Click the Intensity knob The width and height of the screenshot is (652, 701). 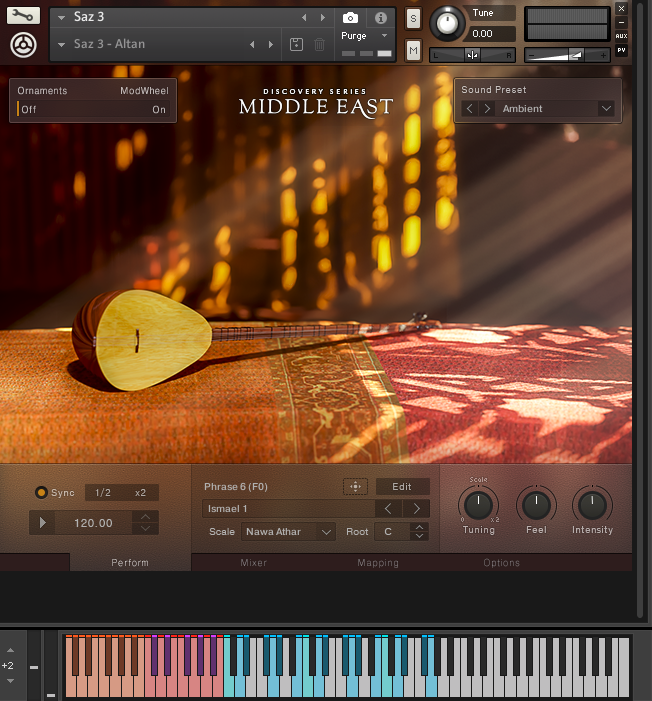[592, 505]
